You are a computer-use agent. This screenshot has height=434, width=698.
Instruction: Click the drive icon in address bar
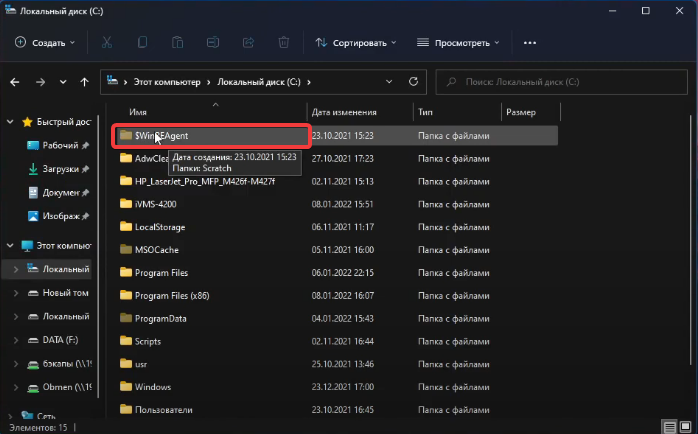click(112, 81)
